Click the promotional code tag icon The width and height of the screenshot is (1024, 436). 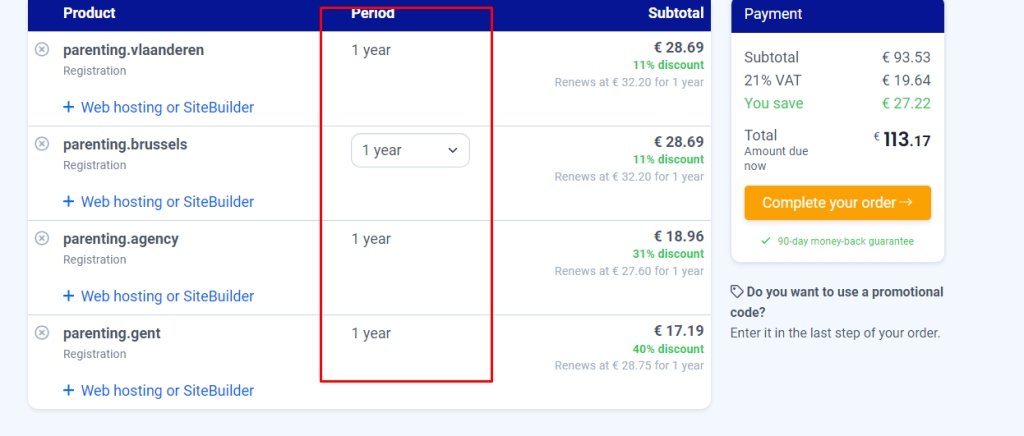737,292
